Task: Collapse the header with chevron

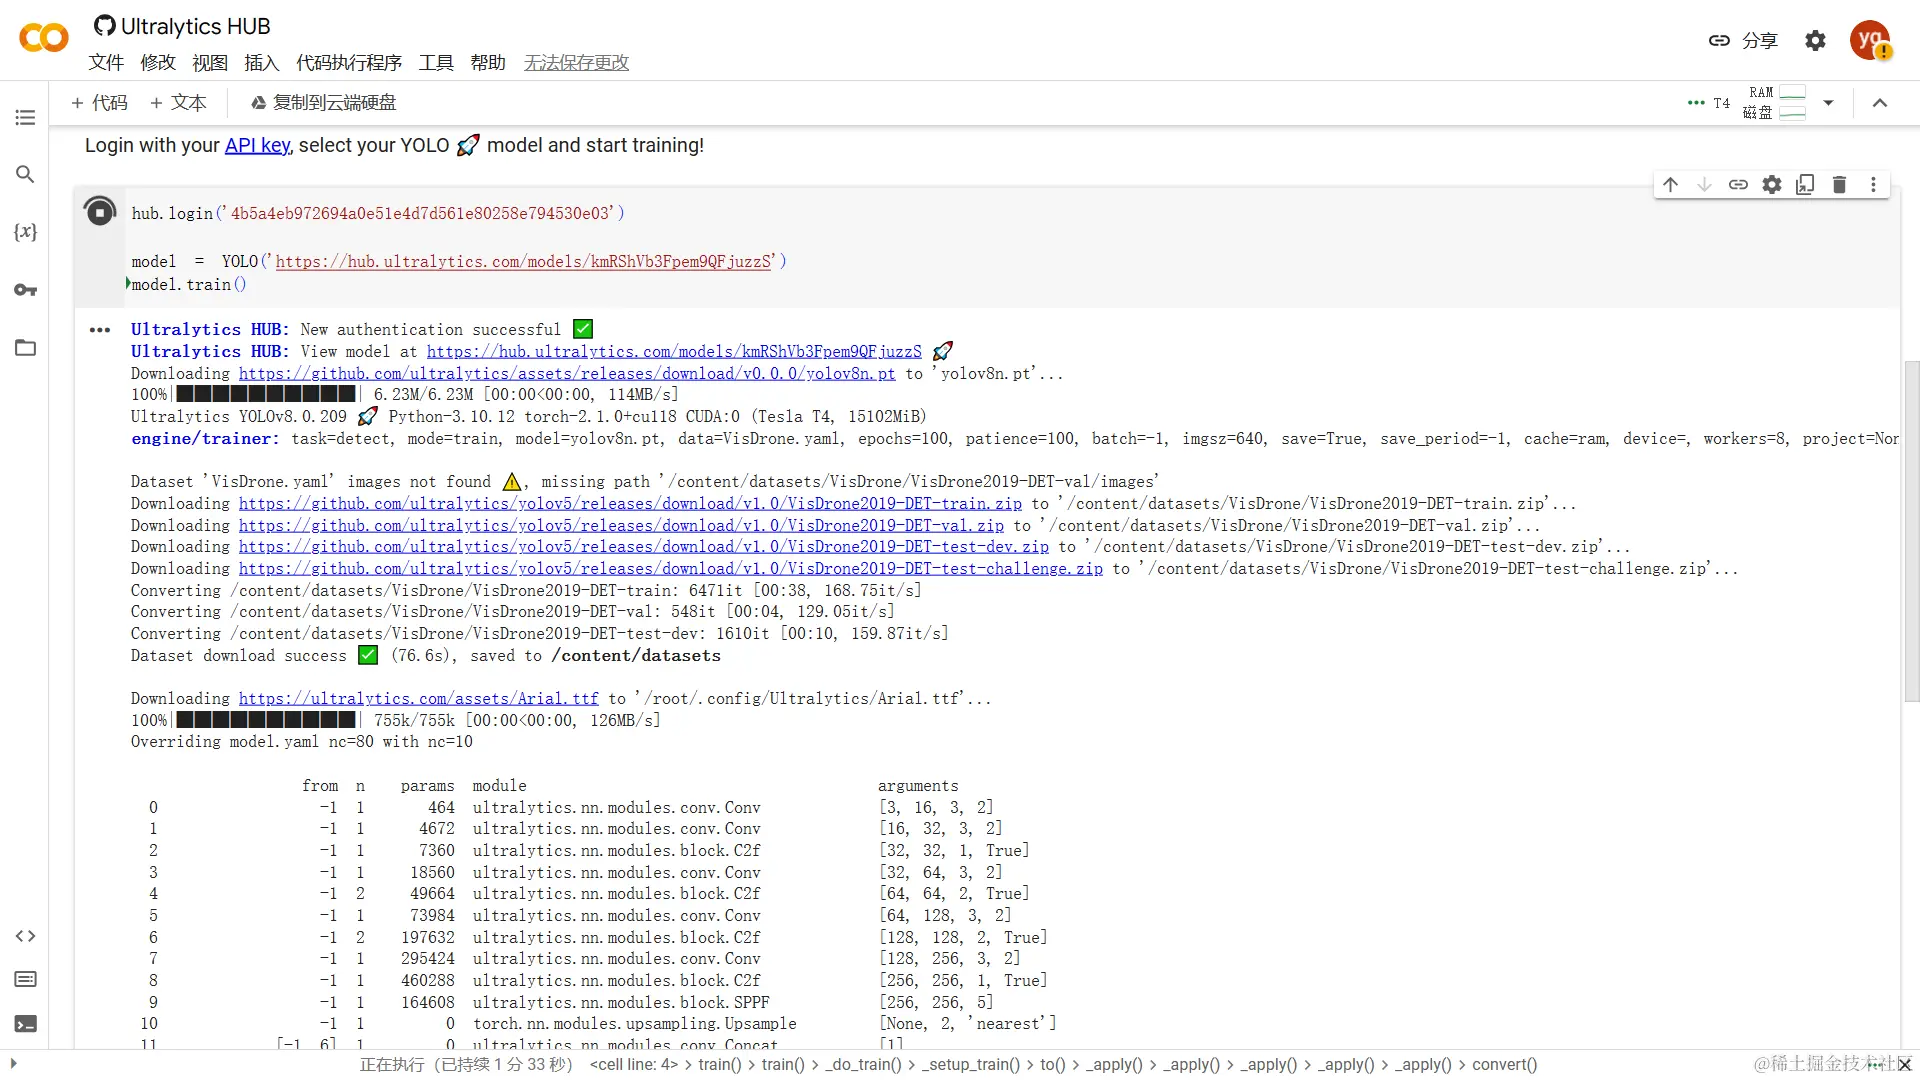Action: point(1880,103)
